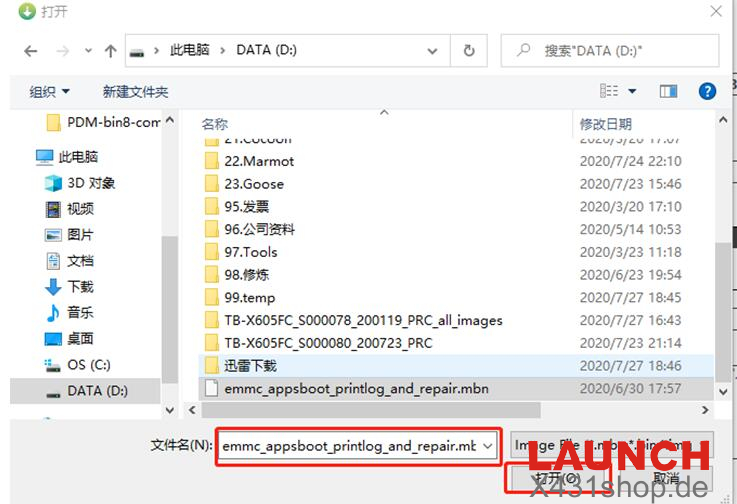Click 新建文件夹 in the toolbar
Image resolution: width=737 pixels, height=504 pixels.
[x=135, y=91]
